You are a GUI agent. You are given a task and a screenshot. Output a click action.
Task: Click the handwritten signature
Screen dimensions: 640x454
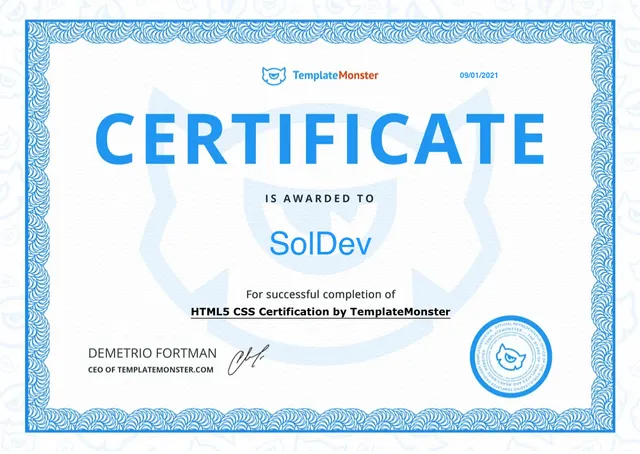click(x=248, y=359)
